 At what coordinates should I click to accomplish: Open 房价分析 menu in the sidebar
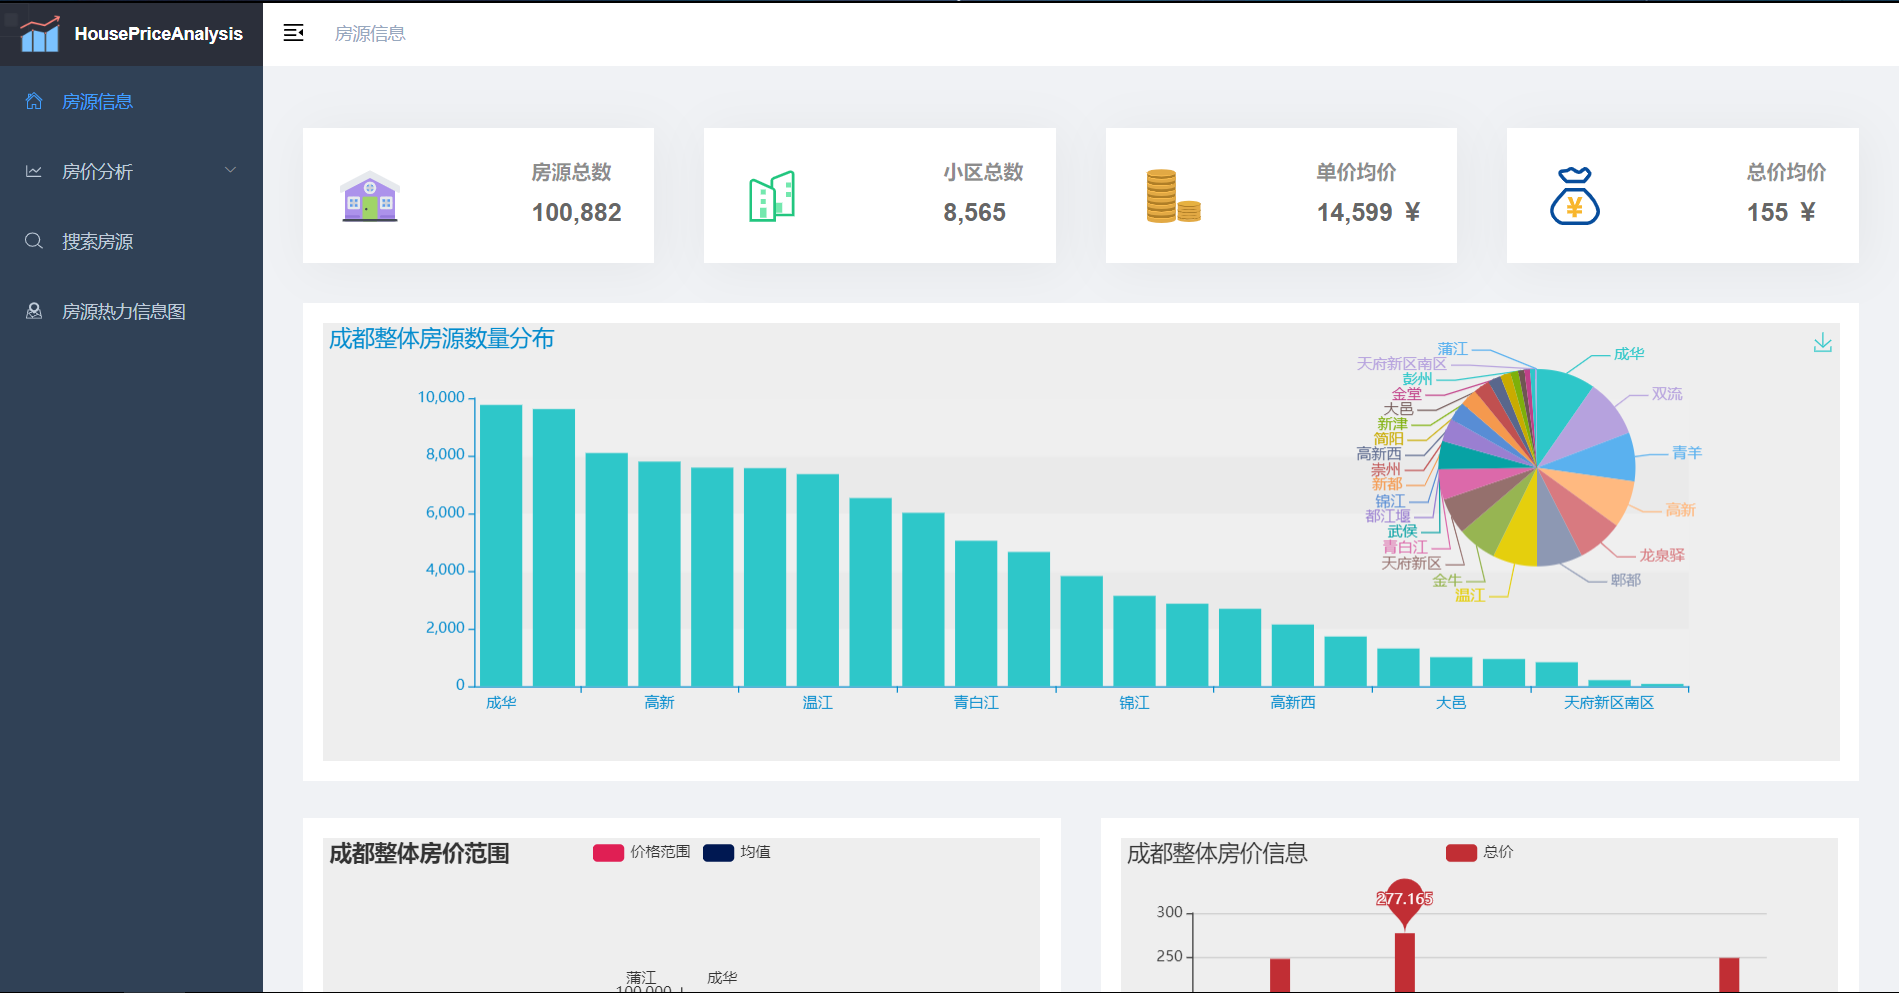pos(131,171)
